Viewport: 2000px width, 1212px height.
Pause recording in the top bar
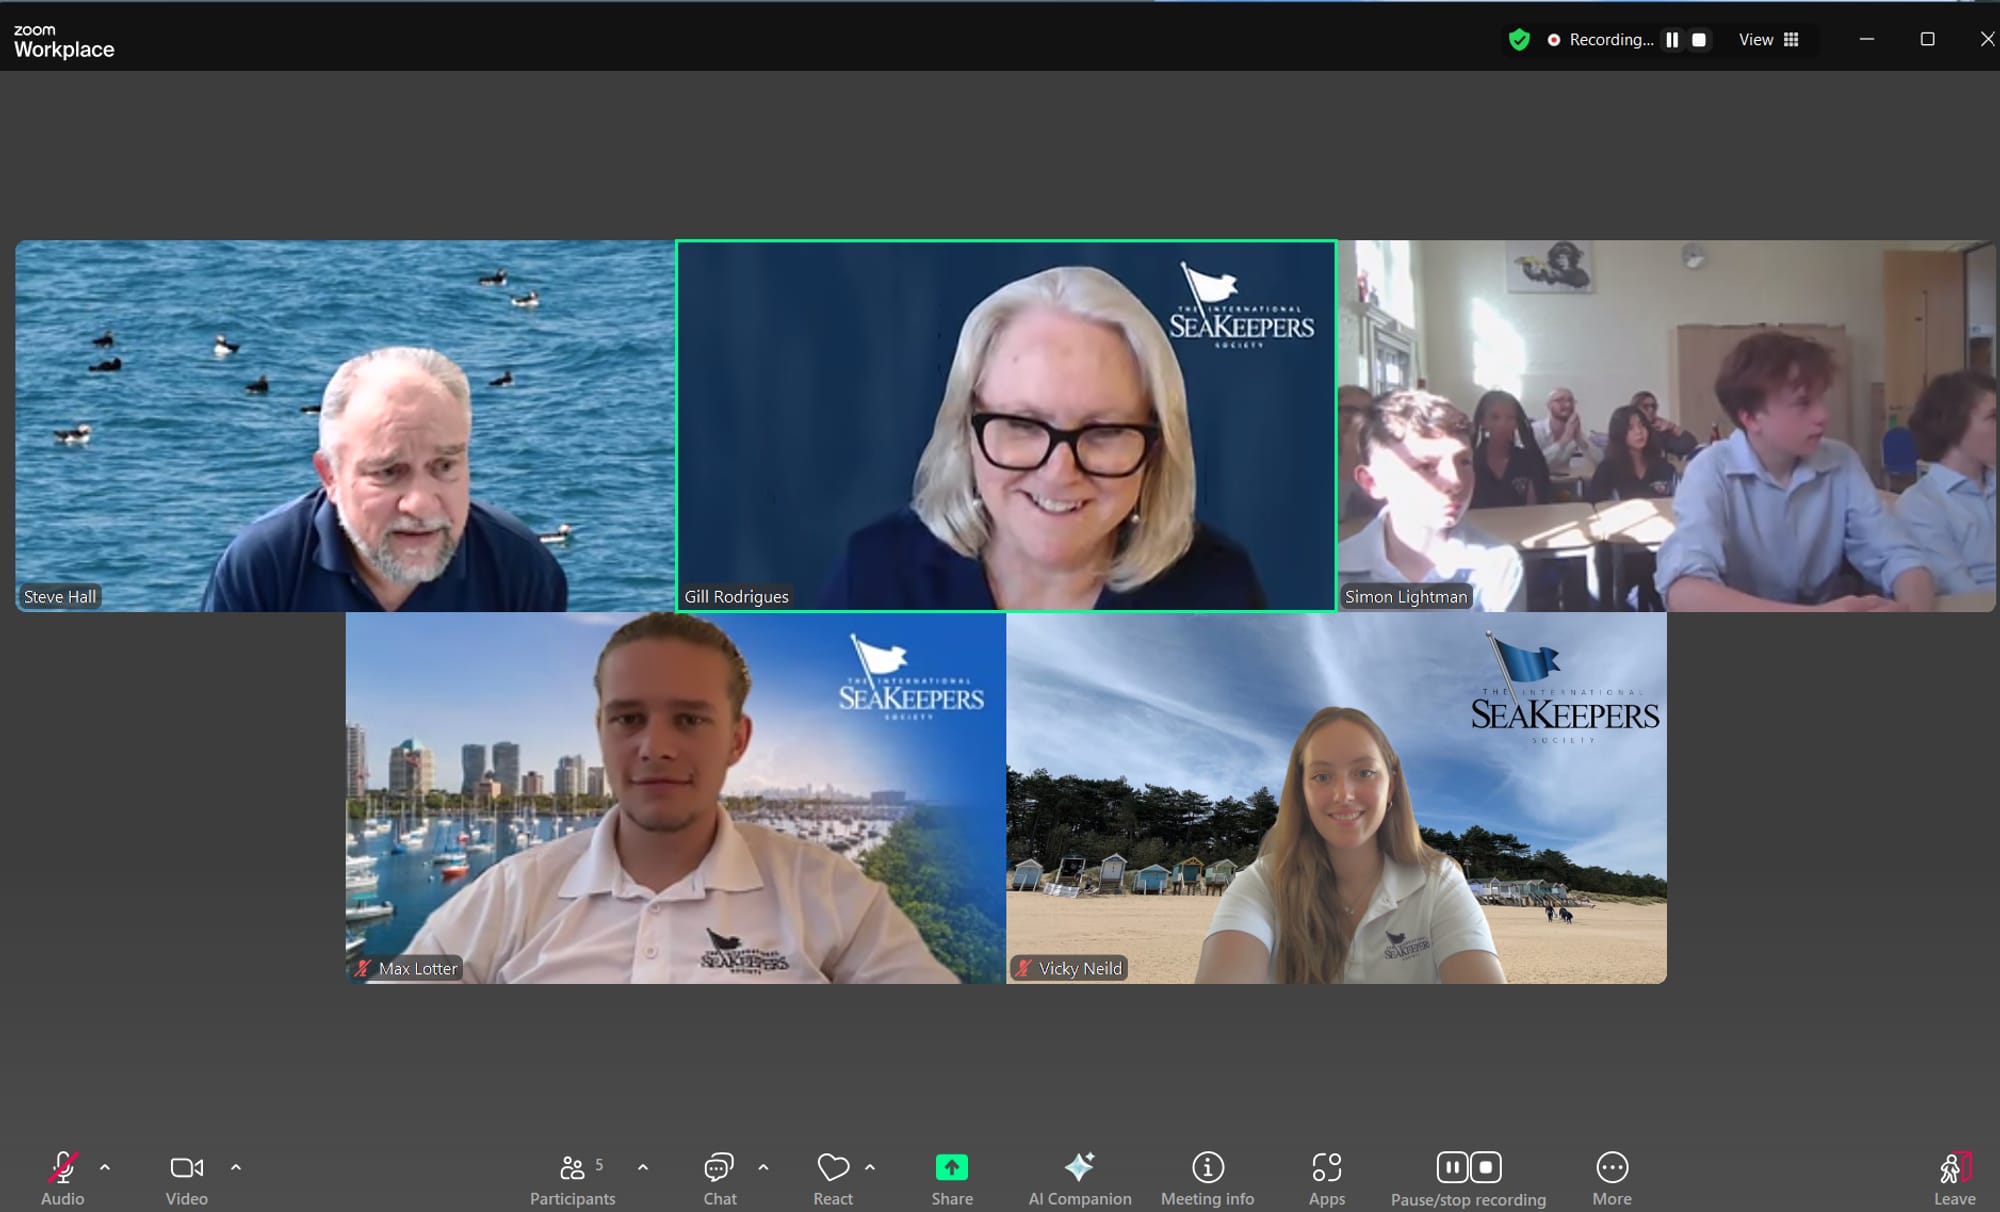(1672, 40)
